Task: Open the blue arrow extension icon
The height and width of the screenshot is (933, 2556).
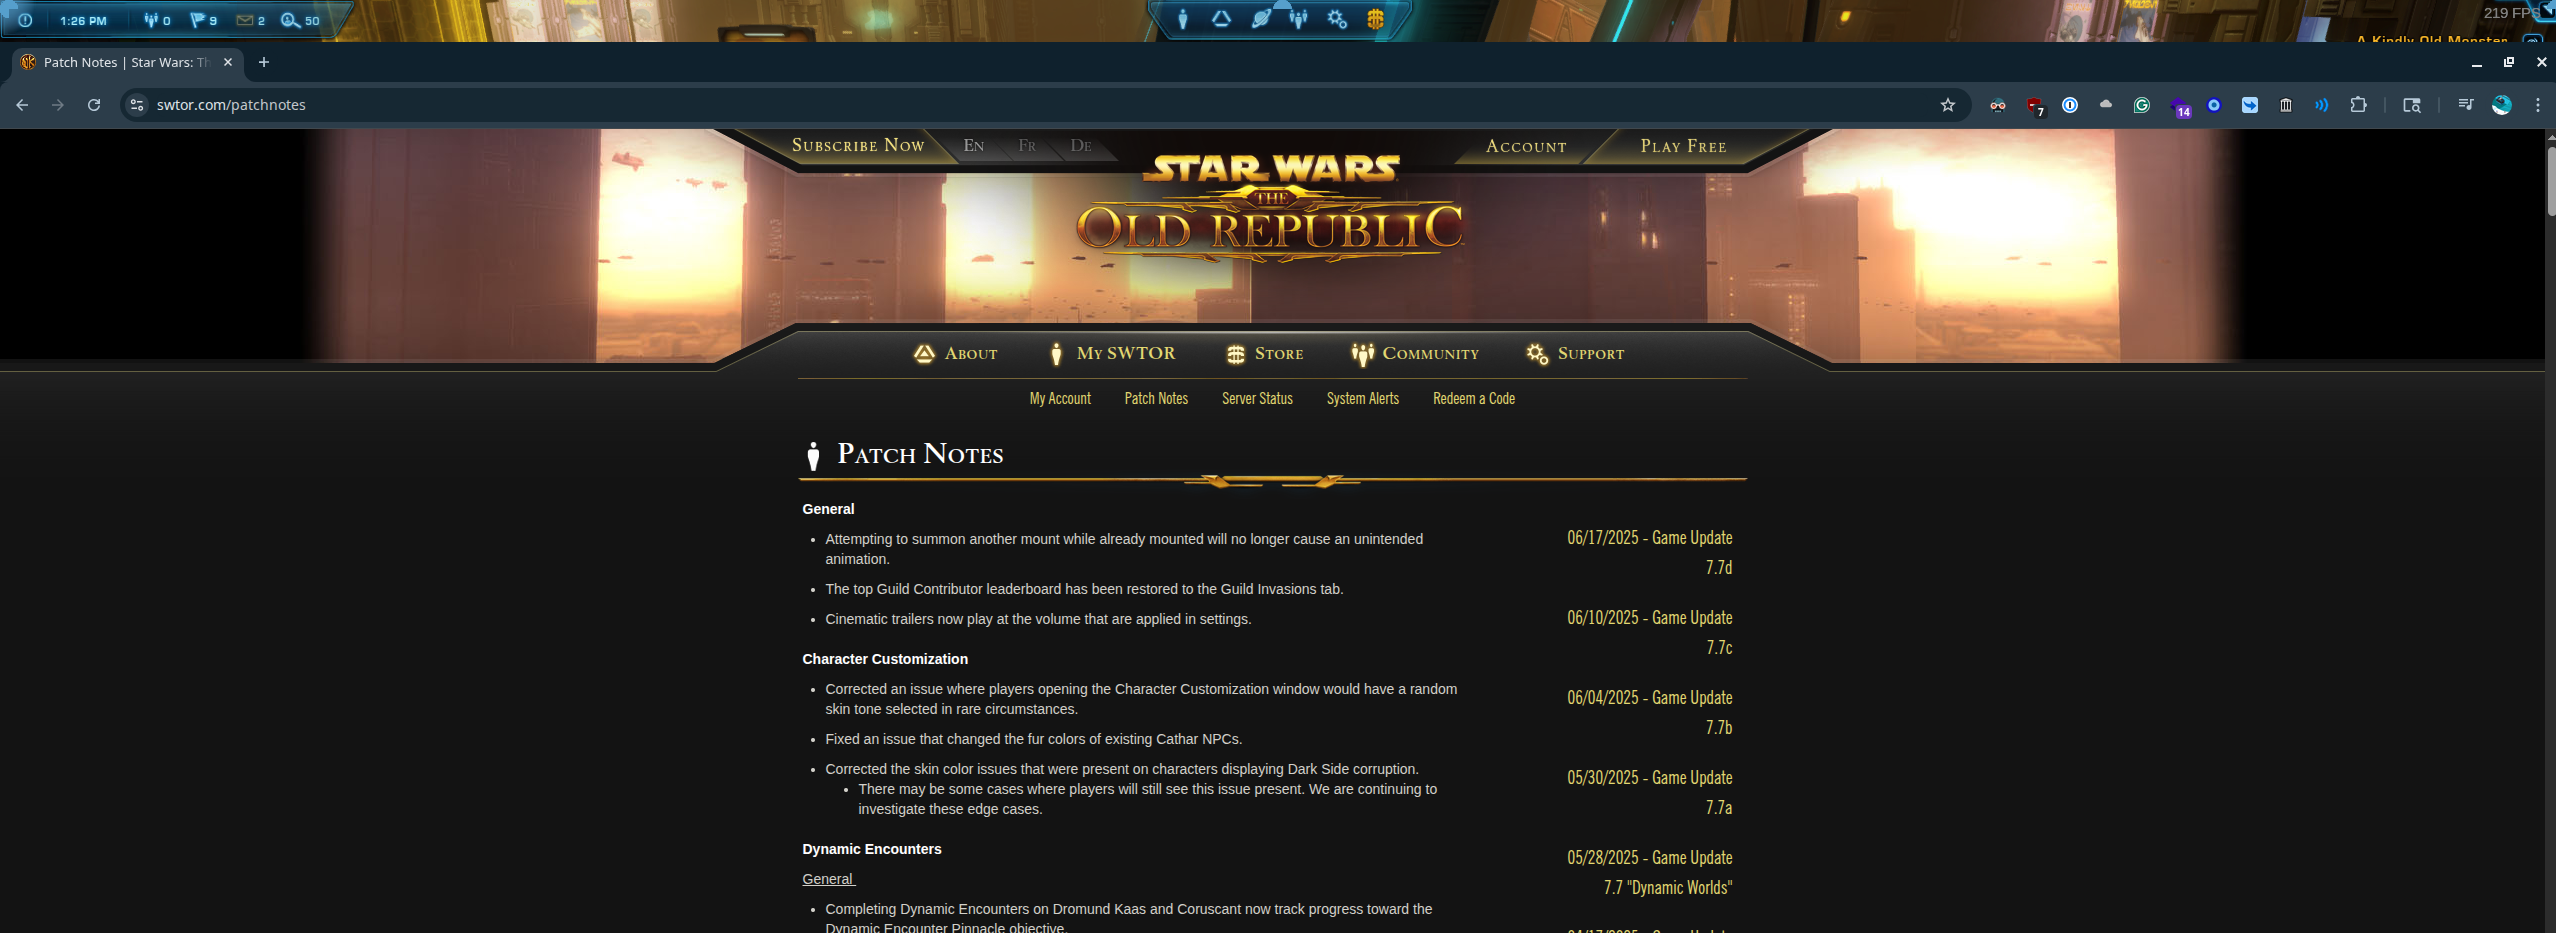Action: point(2250,105)
